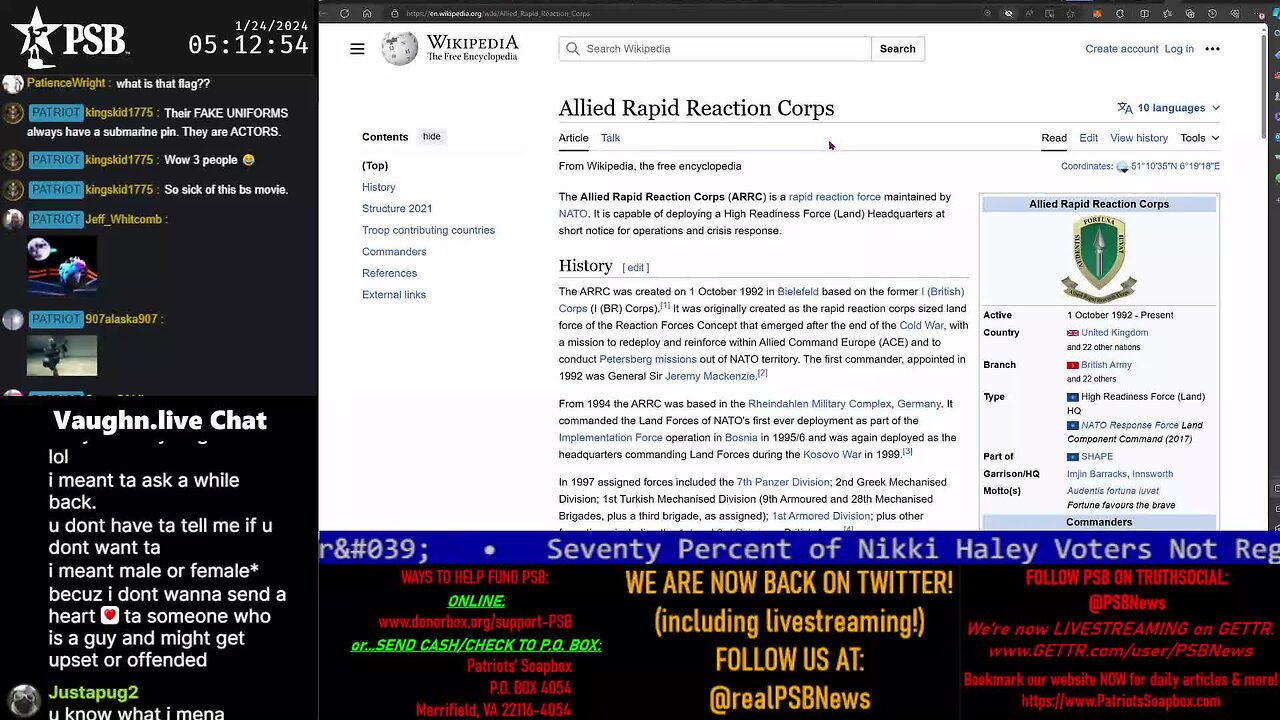Jump to Commanders in Contents sidebar
Screen dimensions: 1280x720
[394, 252]
